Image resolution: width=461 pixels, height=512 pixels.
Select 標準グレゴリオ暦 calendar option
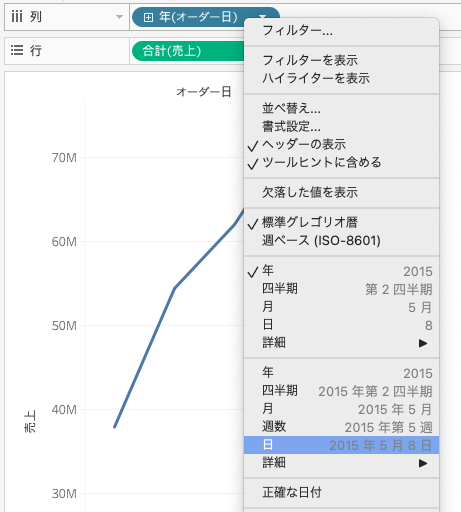341,222
